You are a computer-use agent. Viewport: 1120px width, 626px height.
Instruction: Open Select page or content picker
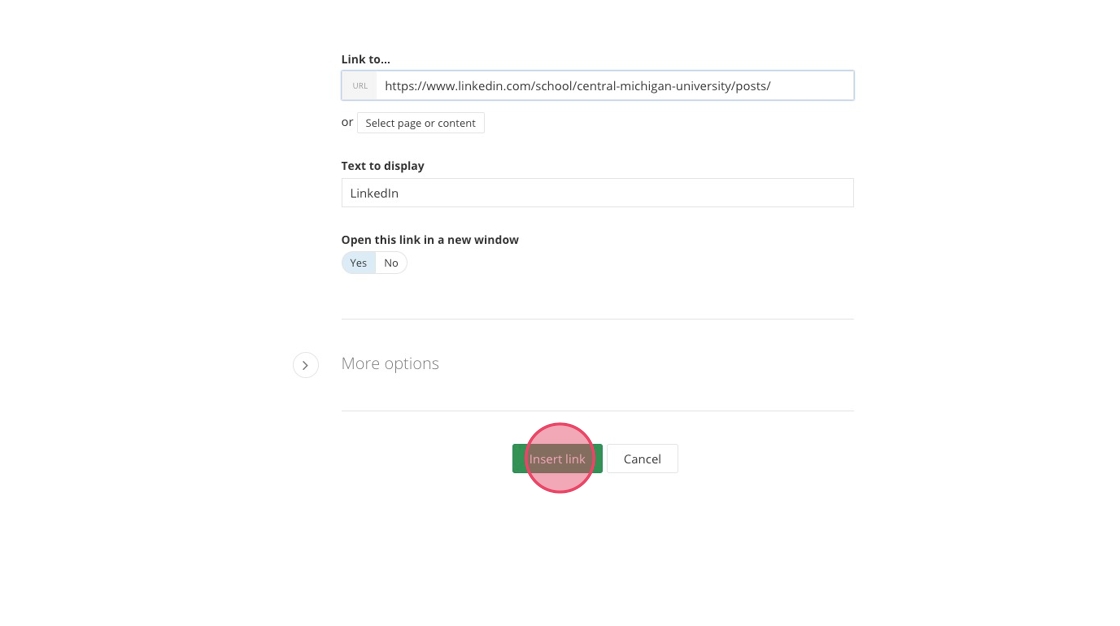[x=420, y=123]
